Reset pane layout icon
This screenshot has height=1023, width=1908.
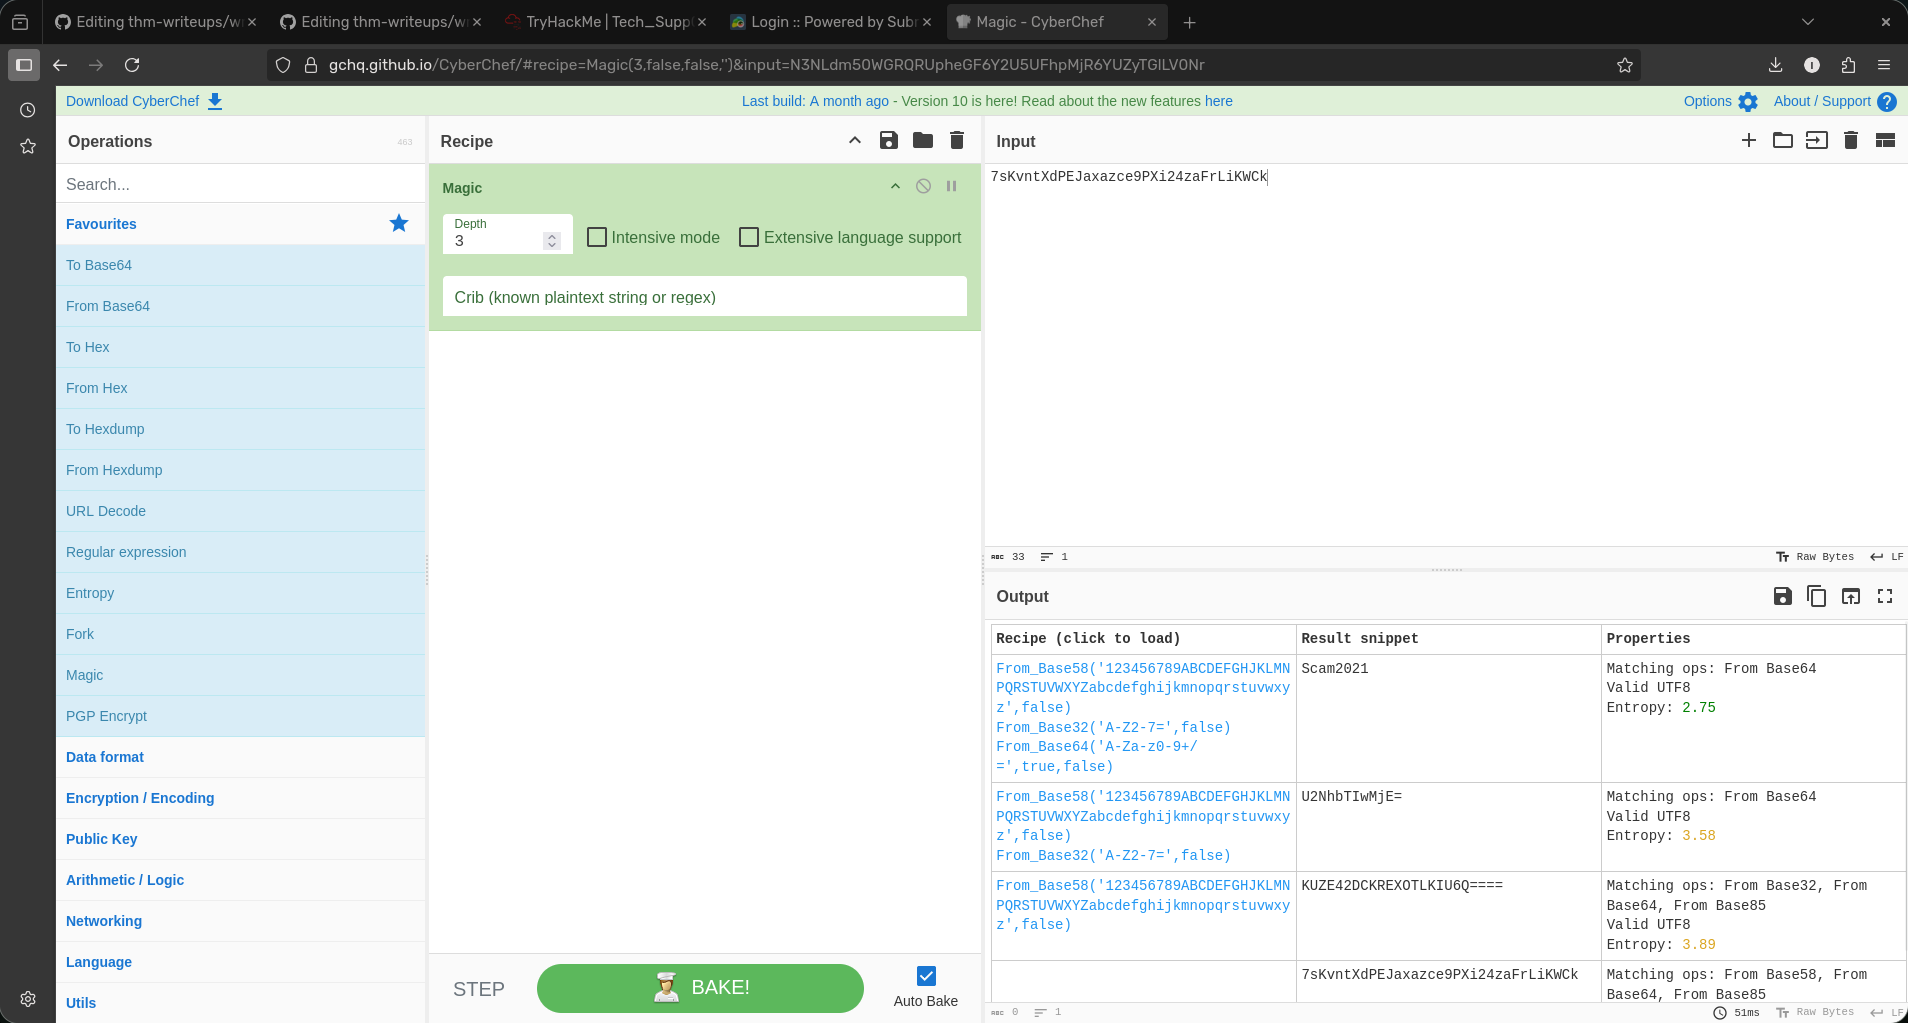click(1885, 141)
